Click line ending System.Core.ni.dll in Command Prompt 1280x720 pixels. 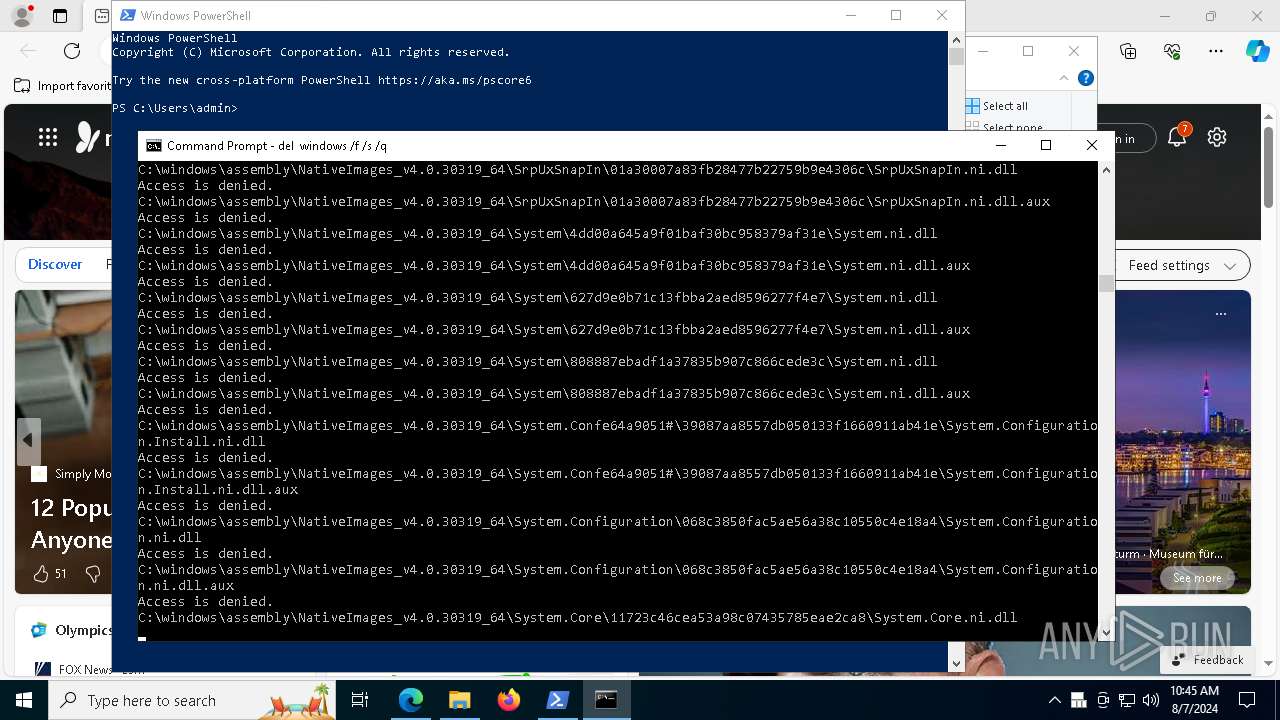coord(577,618)
